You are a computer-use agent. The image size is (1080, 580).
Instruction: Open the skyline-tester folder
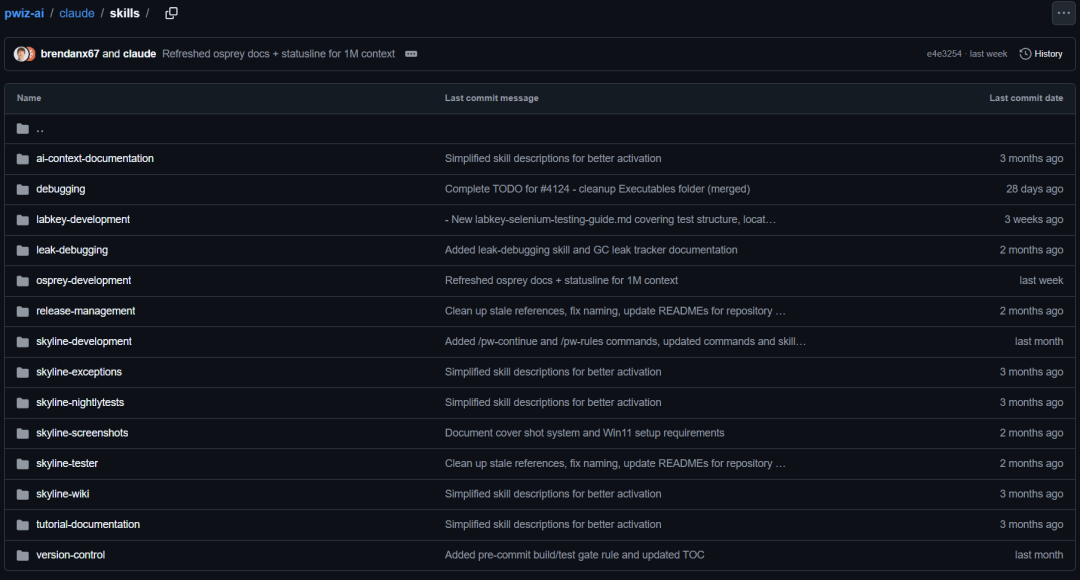coord(67,463)
